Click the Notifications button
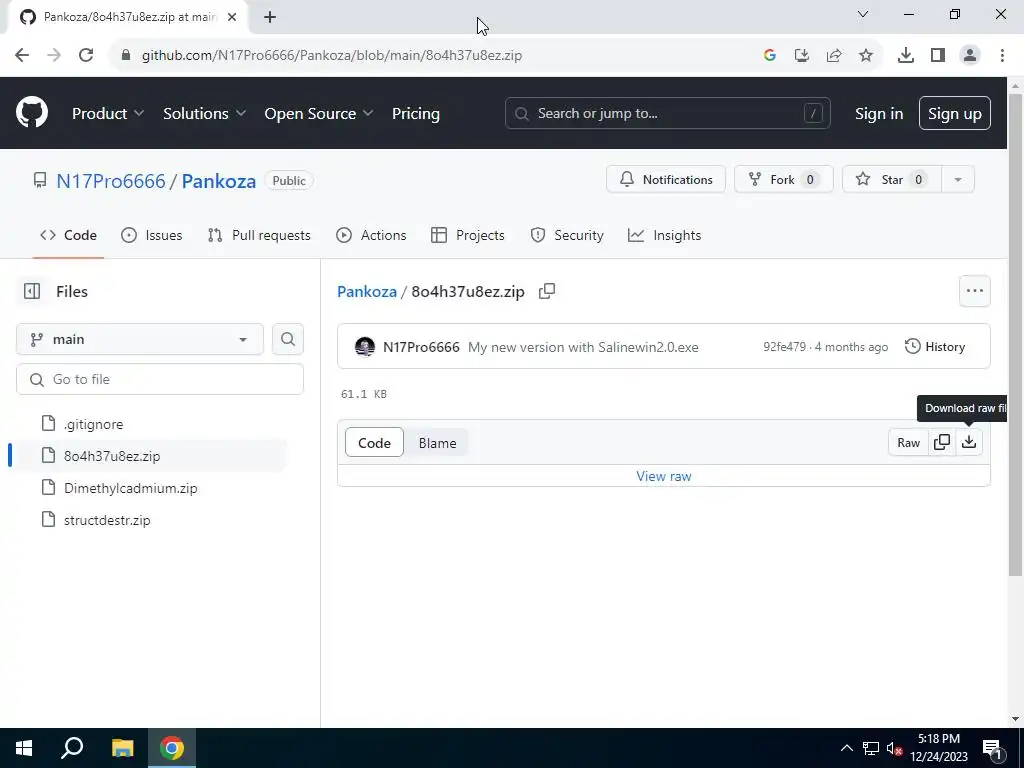1024x768 pixels. coord(665,180)
